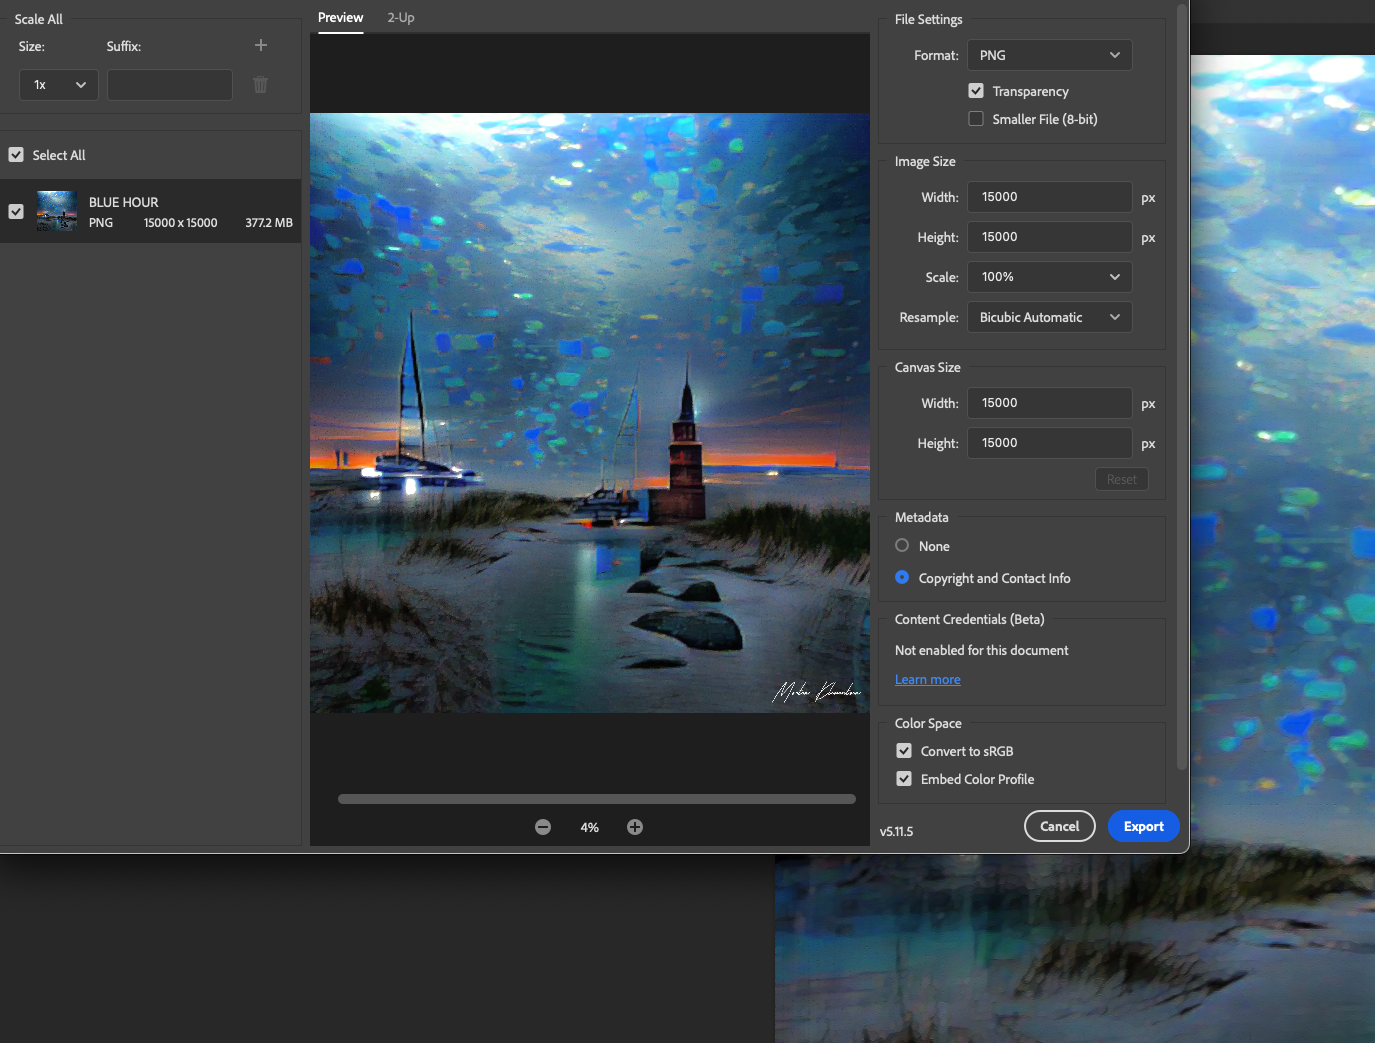Switch to the Preview tab
This screenshot has width=1375, height=1043.
click(x=340, y=18)
